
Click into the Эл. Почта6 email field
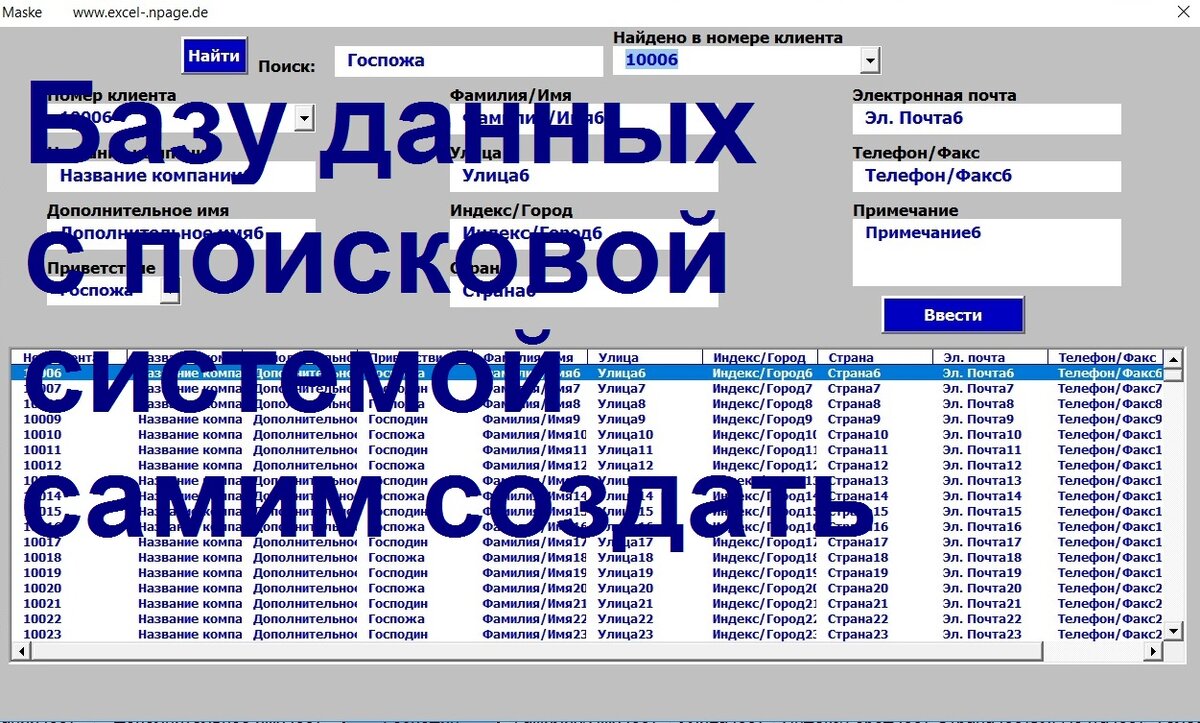point(986,119)
